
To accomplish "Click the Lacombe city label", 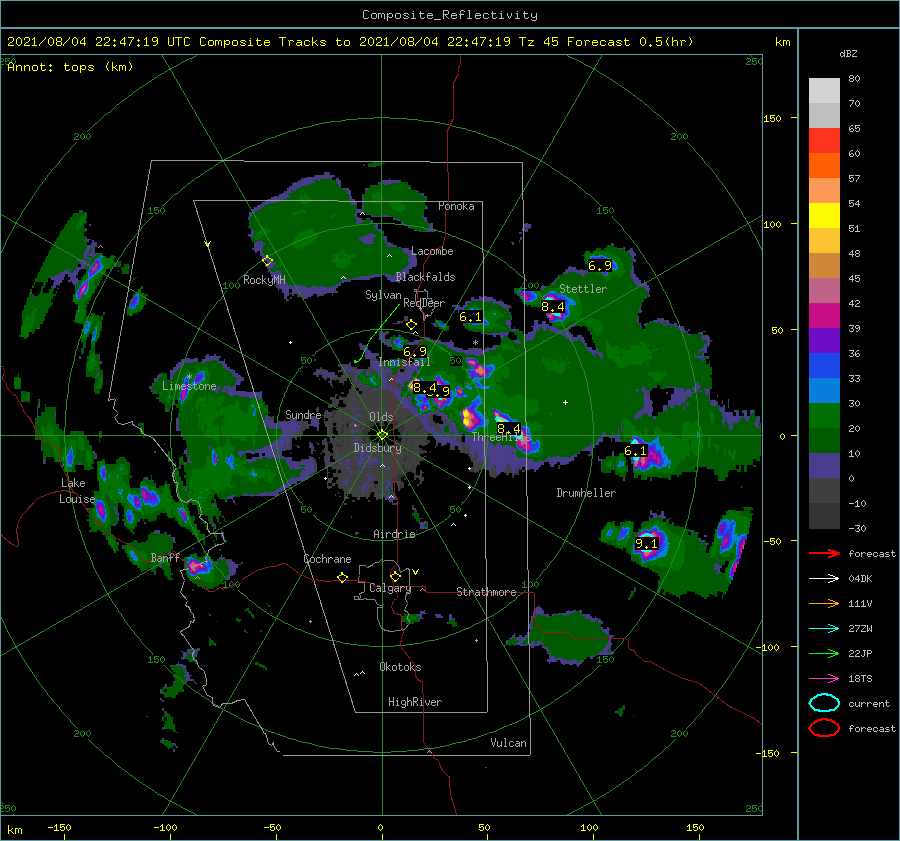I will 432,251.
